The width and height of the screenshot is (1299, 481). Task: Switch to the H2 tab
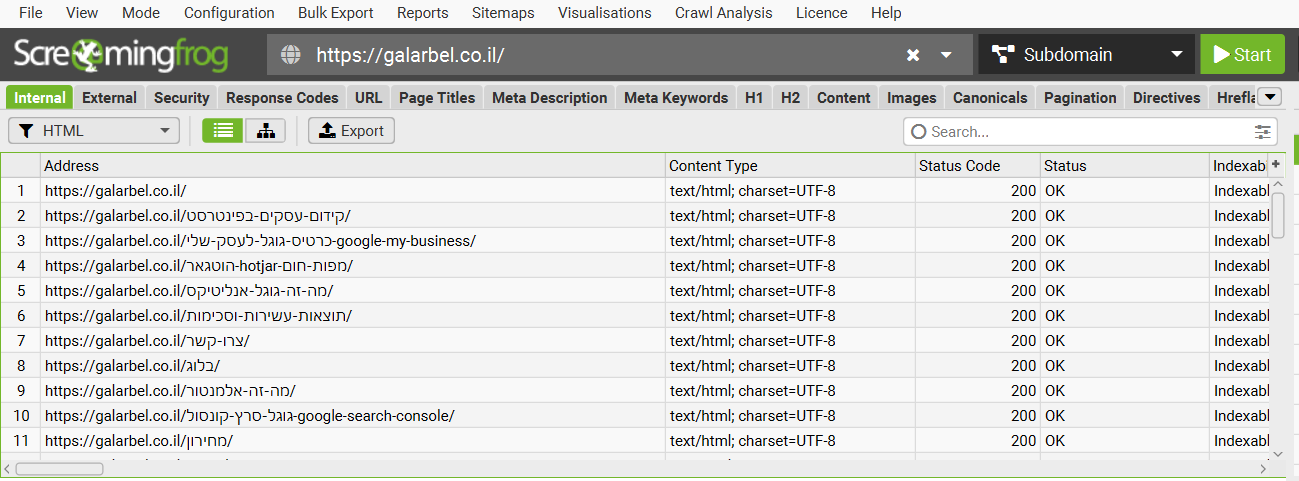791,98
